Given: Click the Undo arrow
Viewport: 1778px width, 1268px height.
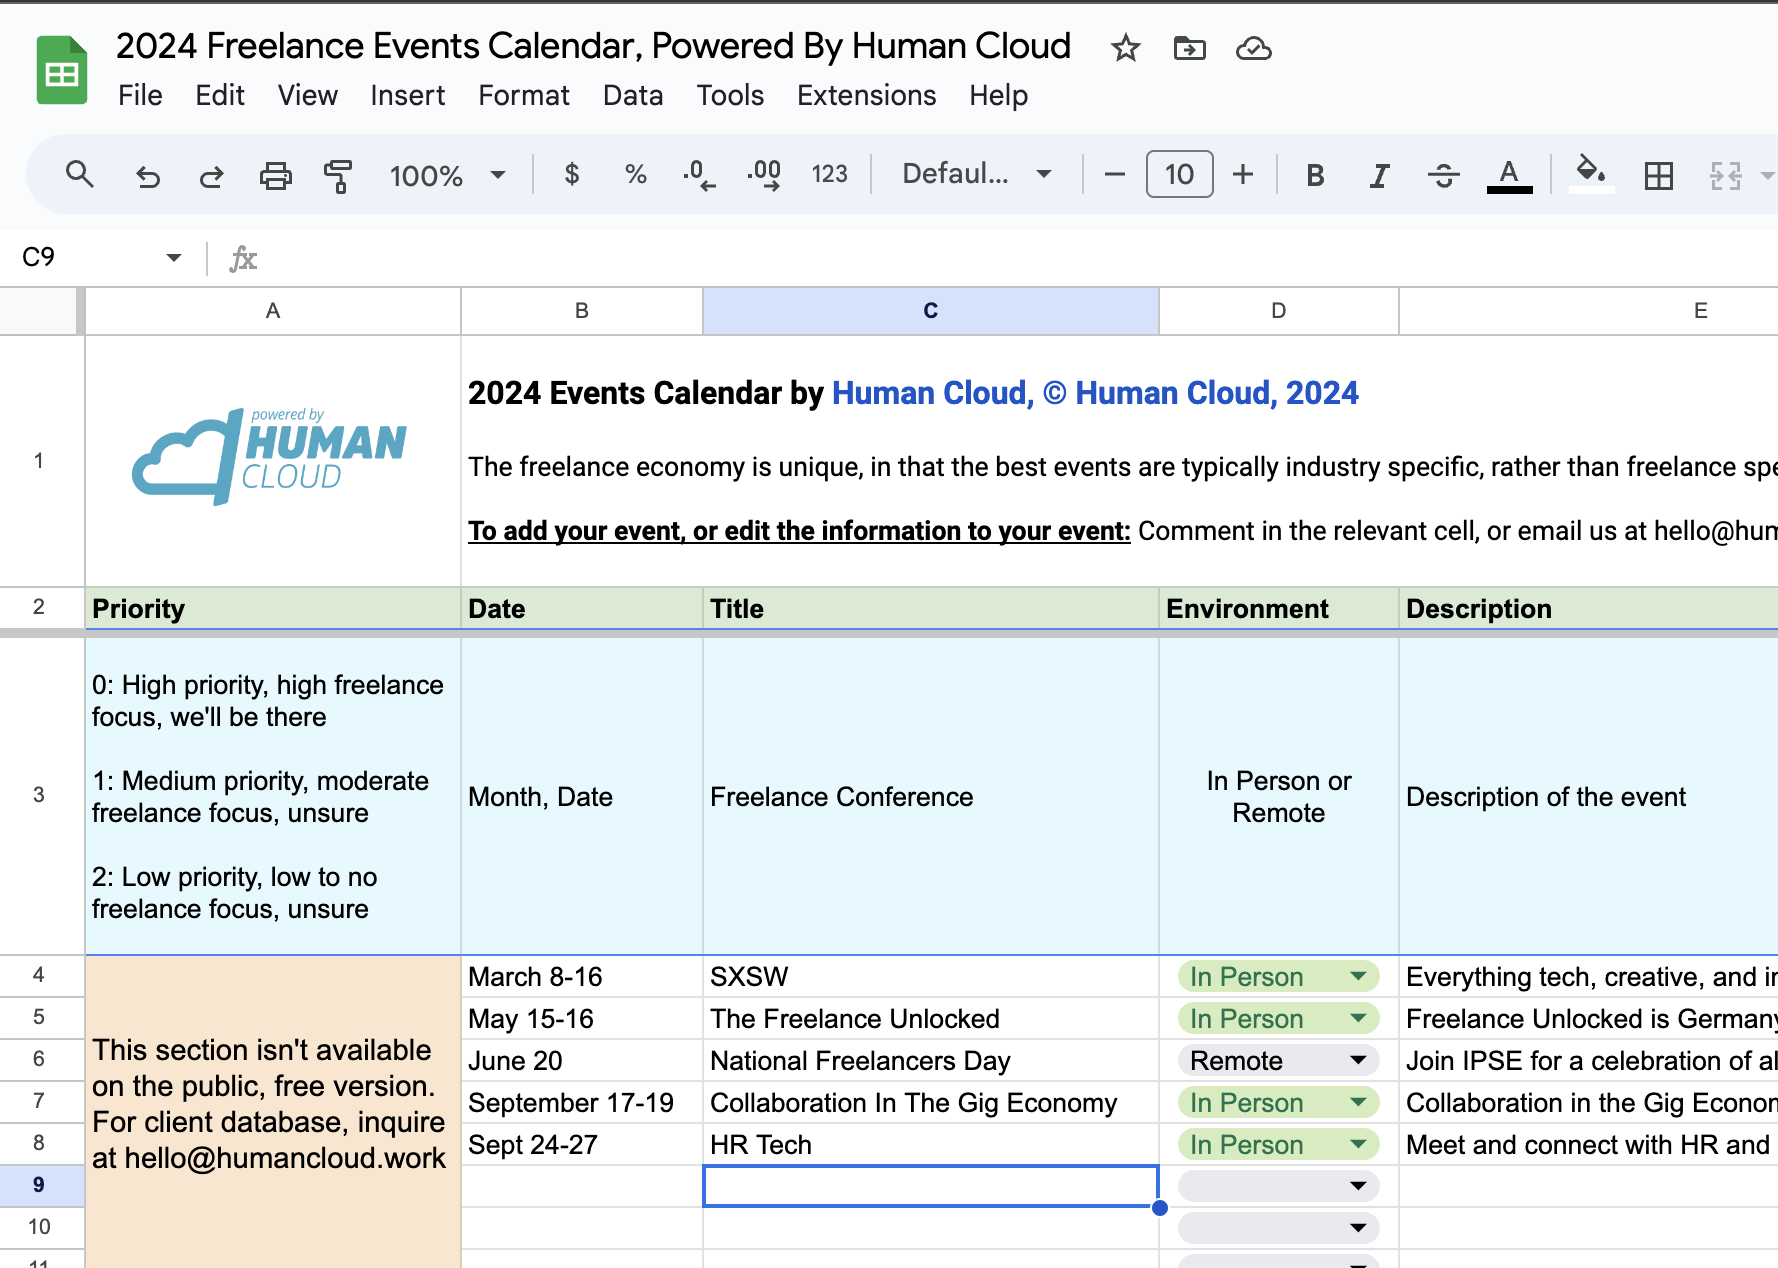Looking at the screenshot, I should [148, 176].
